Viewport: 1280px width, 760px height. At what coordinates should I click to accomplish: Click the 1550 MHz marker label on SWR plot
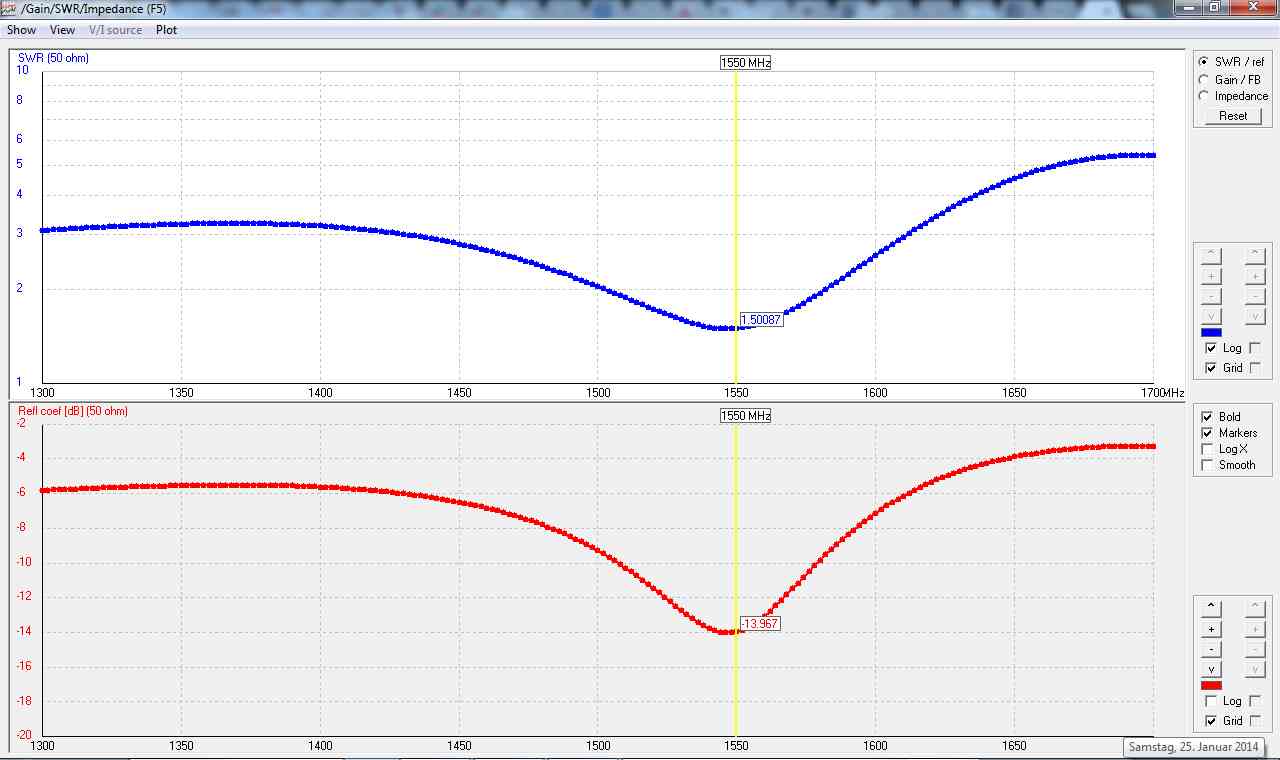746,63
